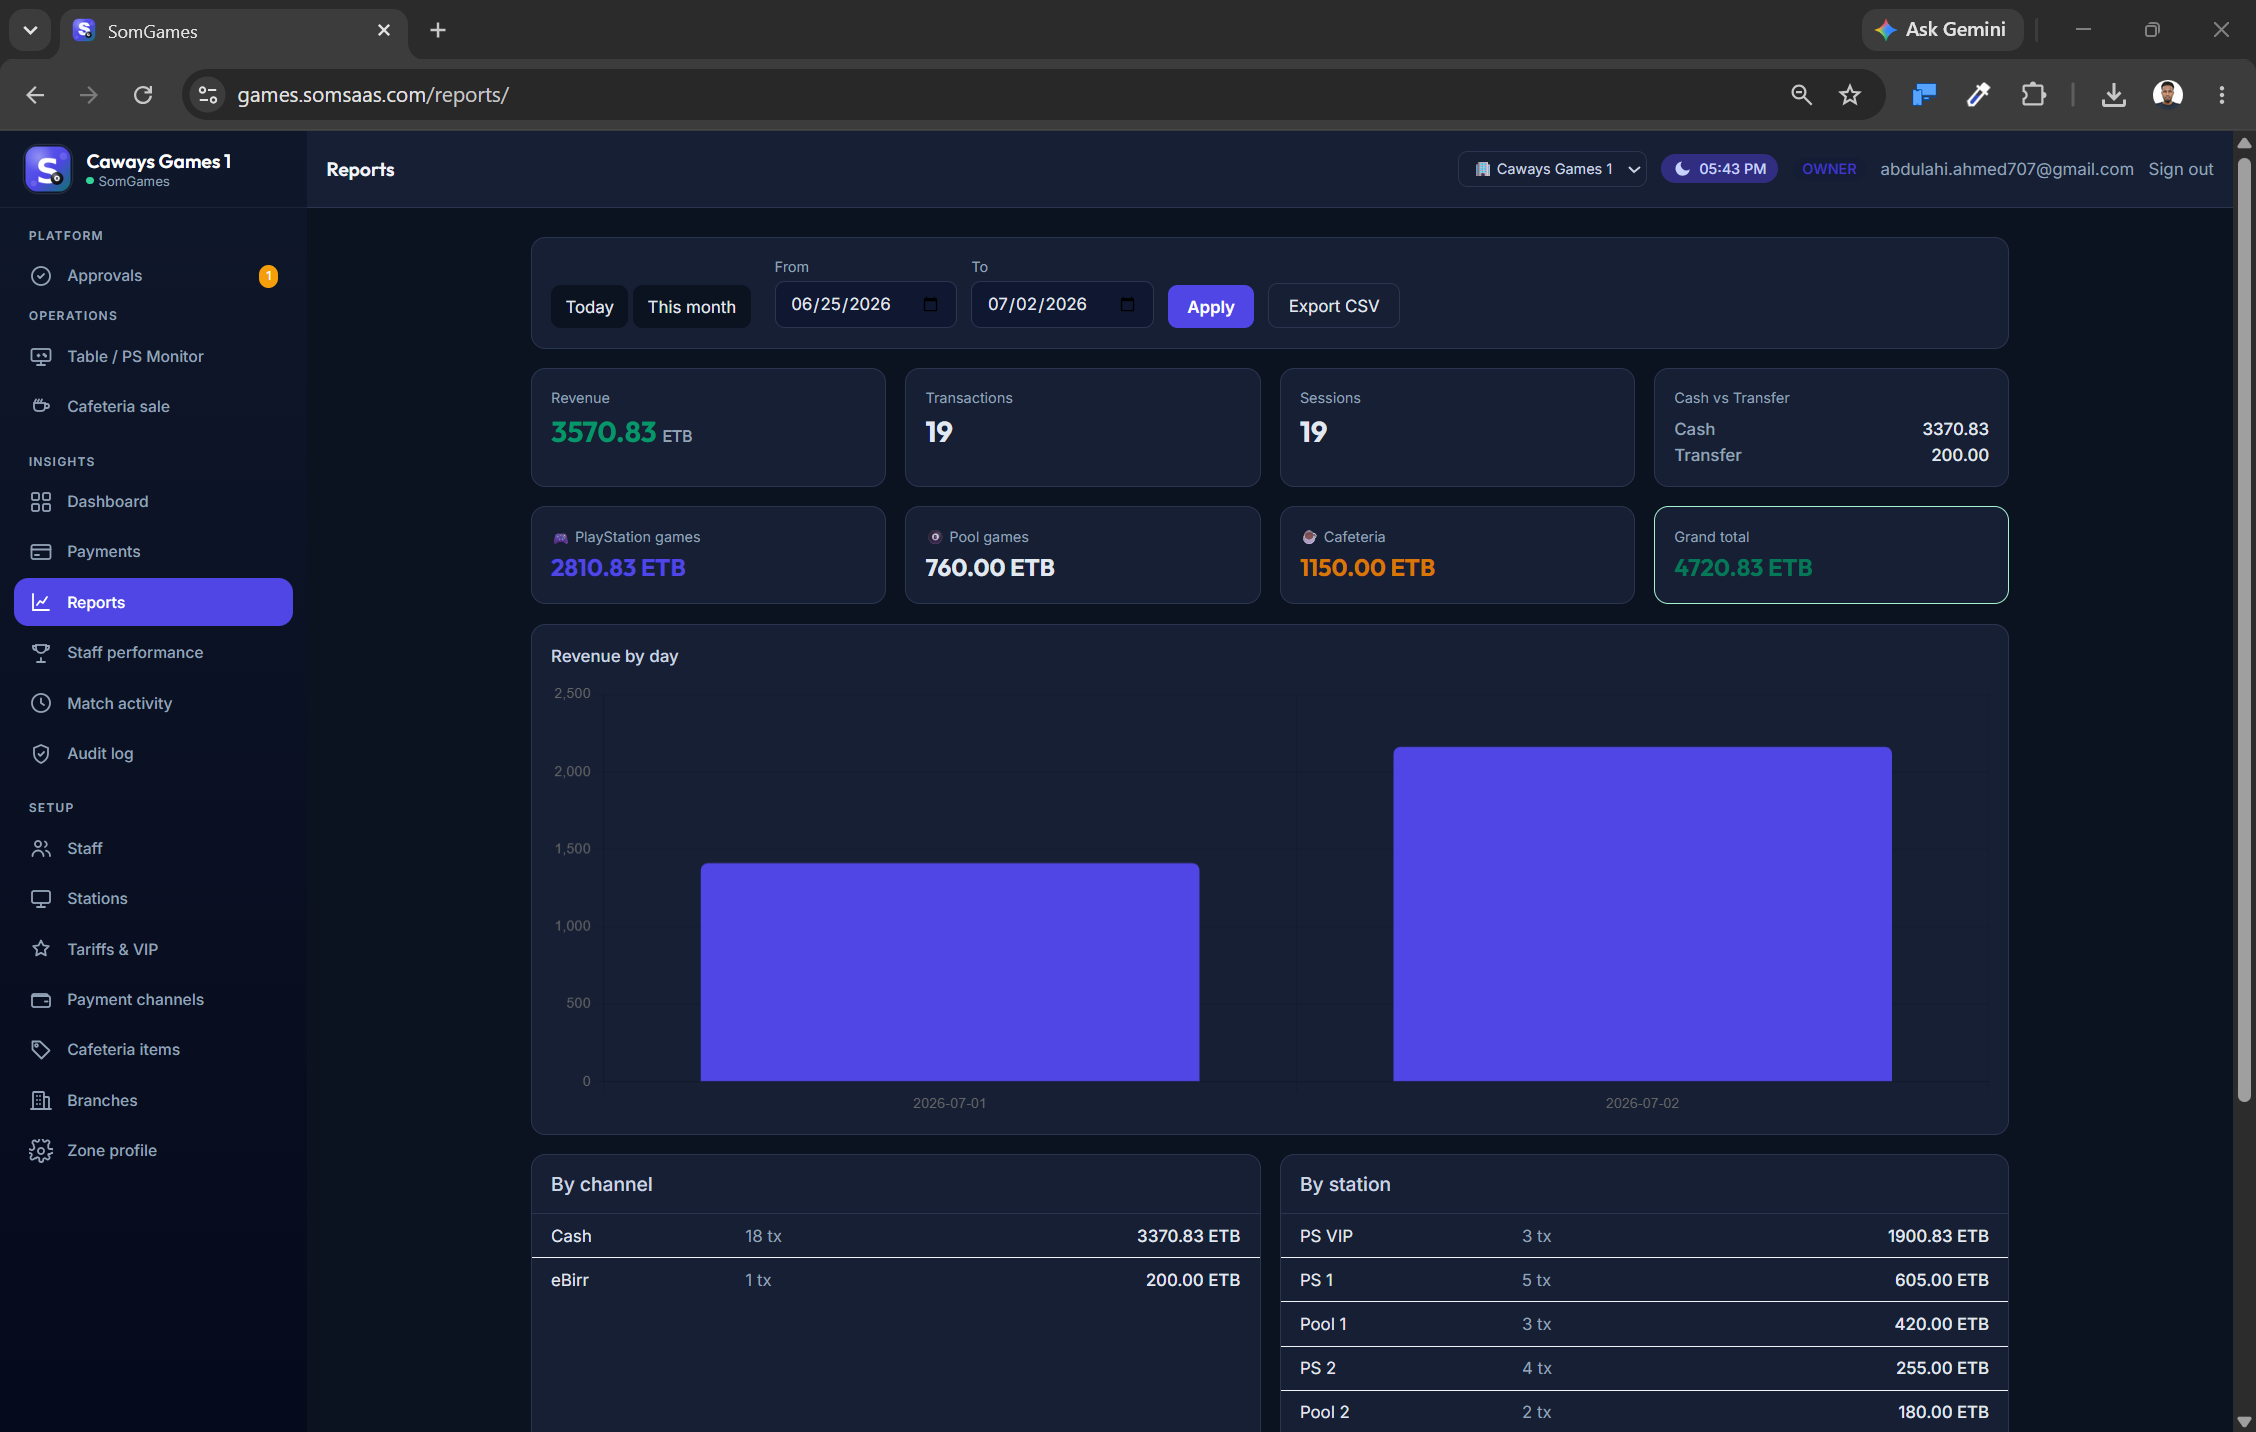Click the Pool 1 station row
Viewport: 2256px width, 1432px height.
[x=1644, y=1324]
